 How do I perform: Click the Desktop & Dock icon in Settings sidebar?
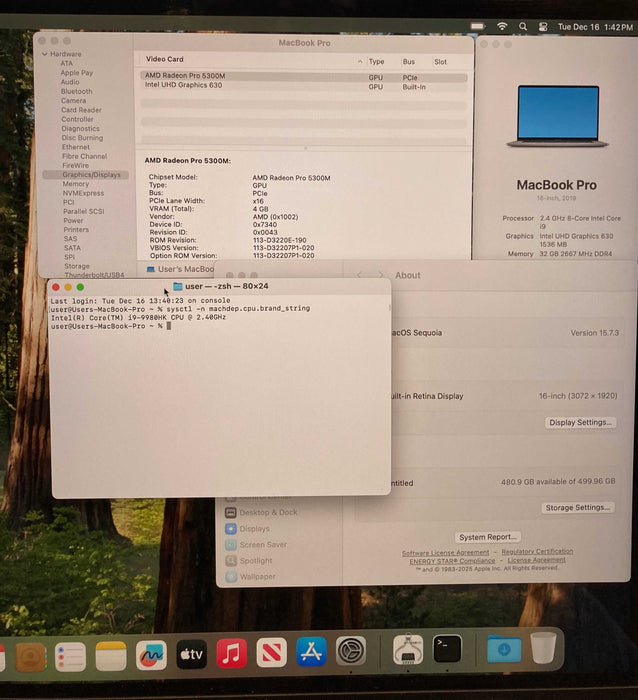click(x=231, y=513)
